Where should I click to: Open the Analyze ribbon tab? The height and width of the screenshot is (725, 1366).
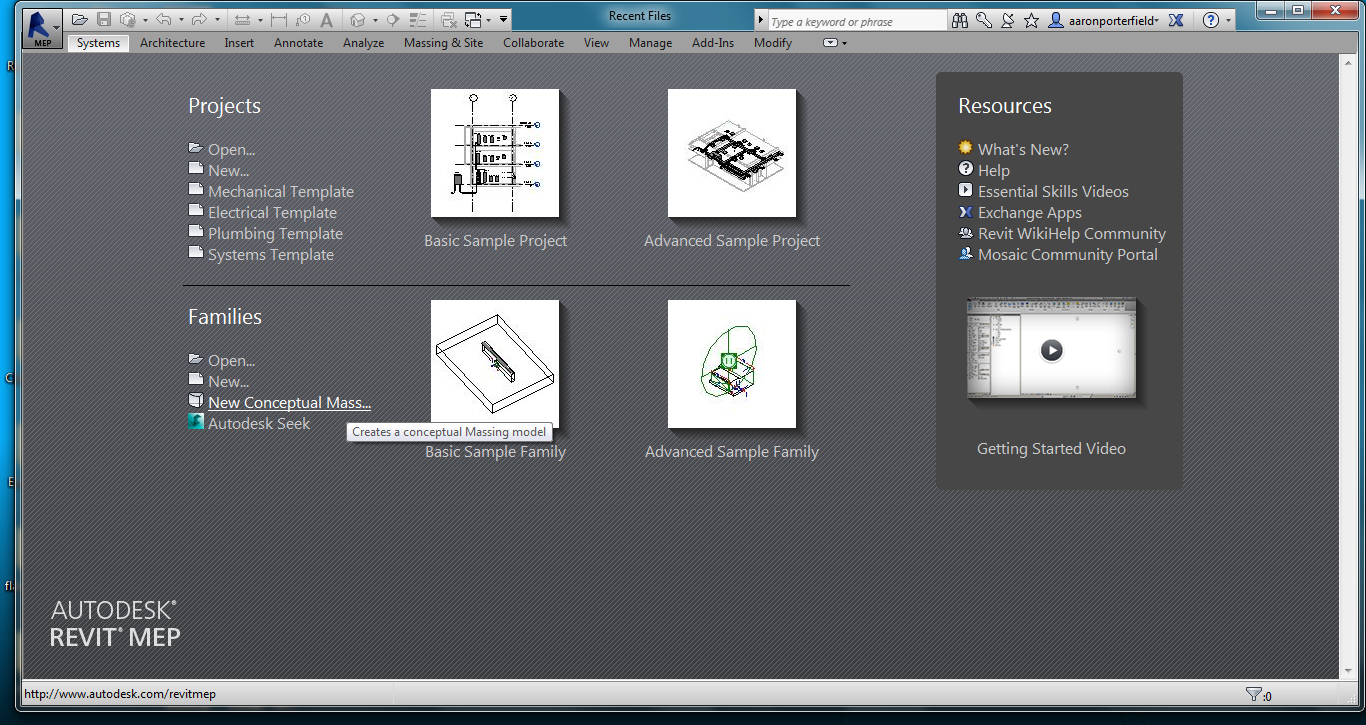[363, 43]
